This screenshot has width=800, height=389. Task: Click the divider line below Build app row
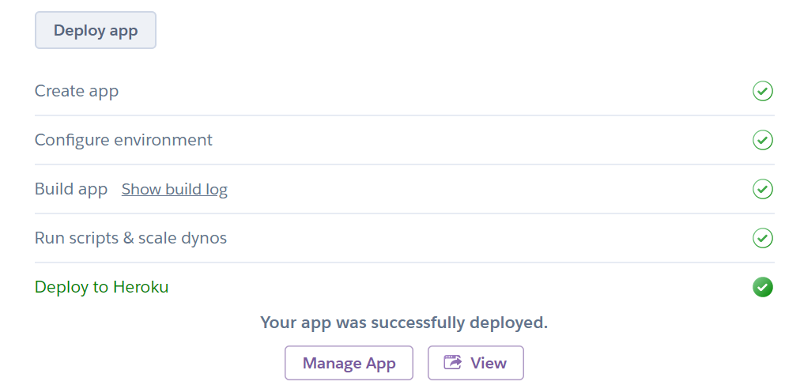[x=405, y=213]
